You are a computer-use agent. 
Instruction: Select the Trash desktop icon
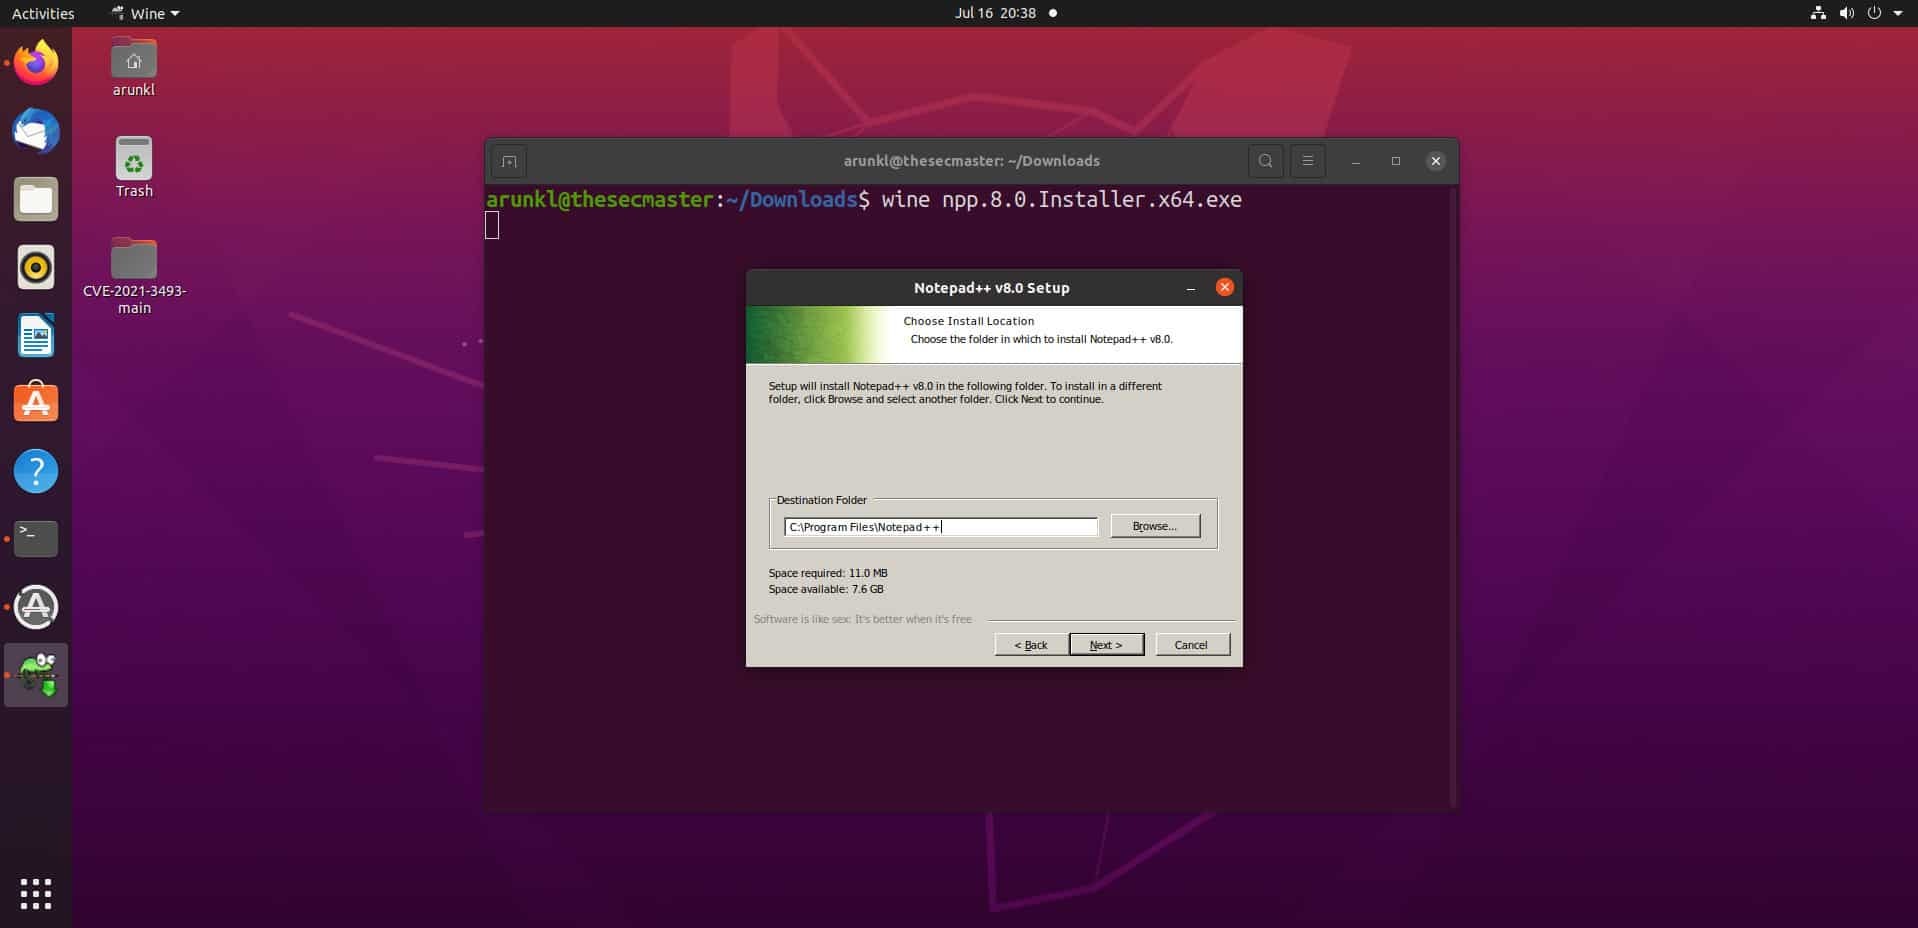tap(133, 168)
